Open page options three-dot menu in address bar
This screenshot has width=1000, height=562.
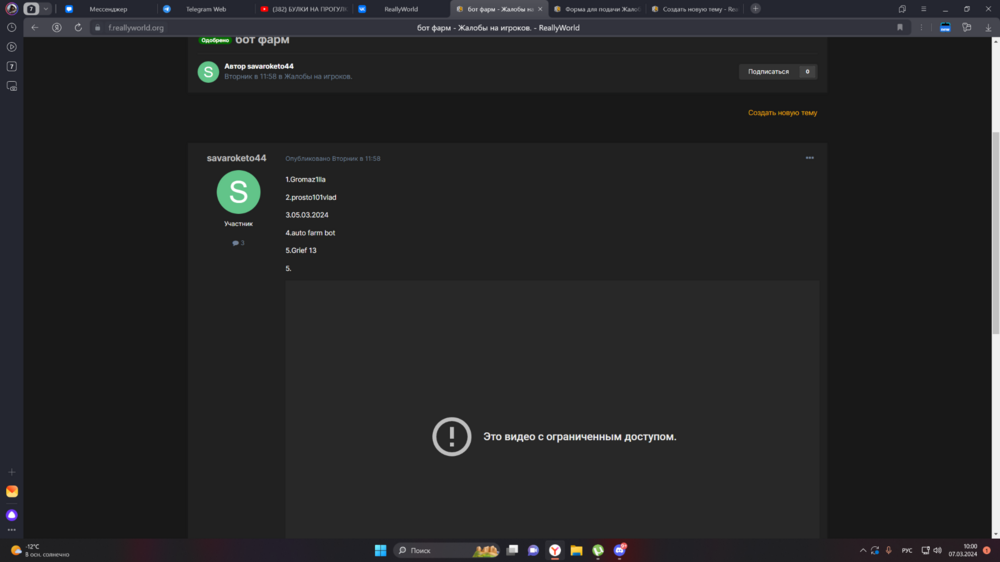921,27
